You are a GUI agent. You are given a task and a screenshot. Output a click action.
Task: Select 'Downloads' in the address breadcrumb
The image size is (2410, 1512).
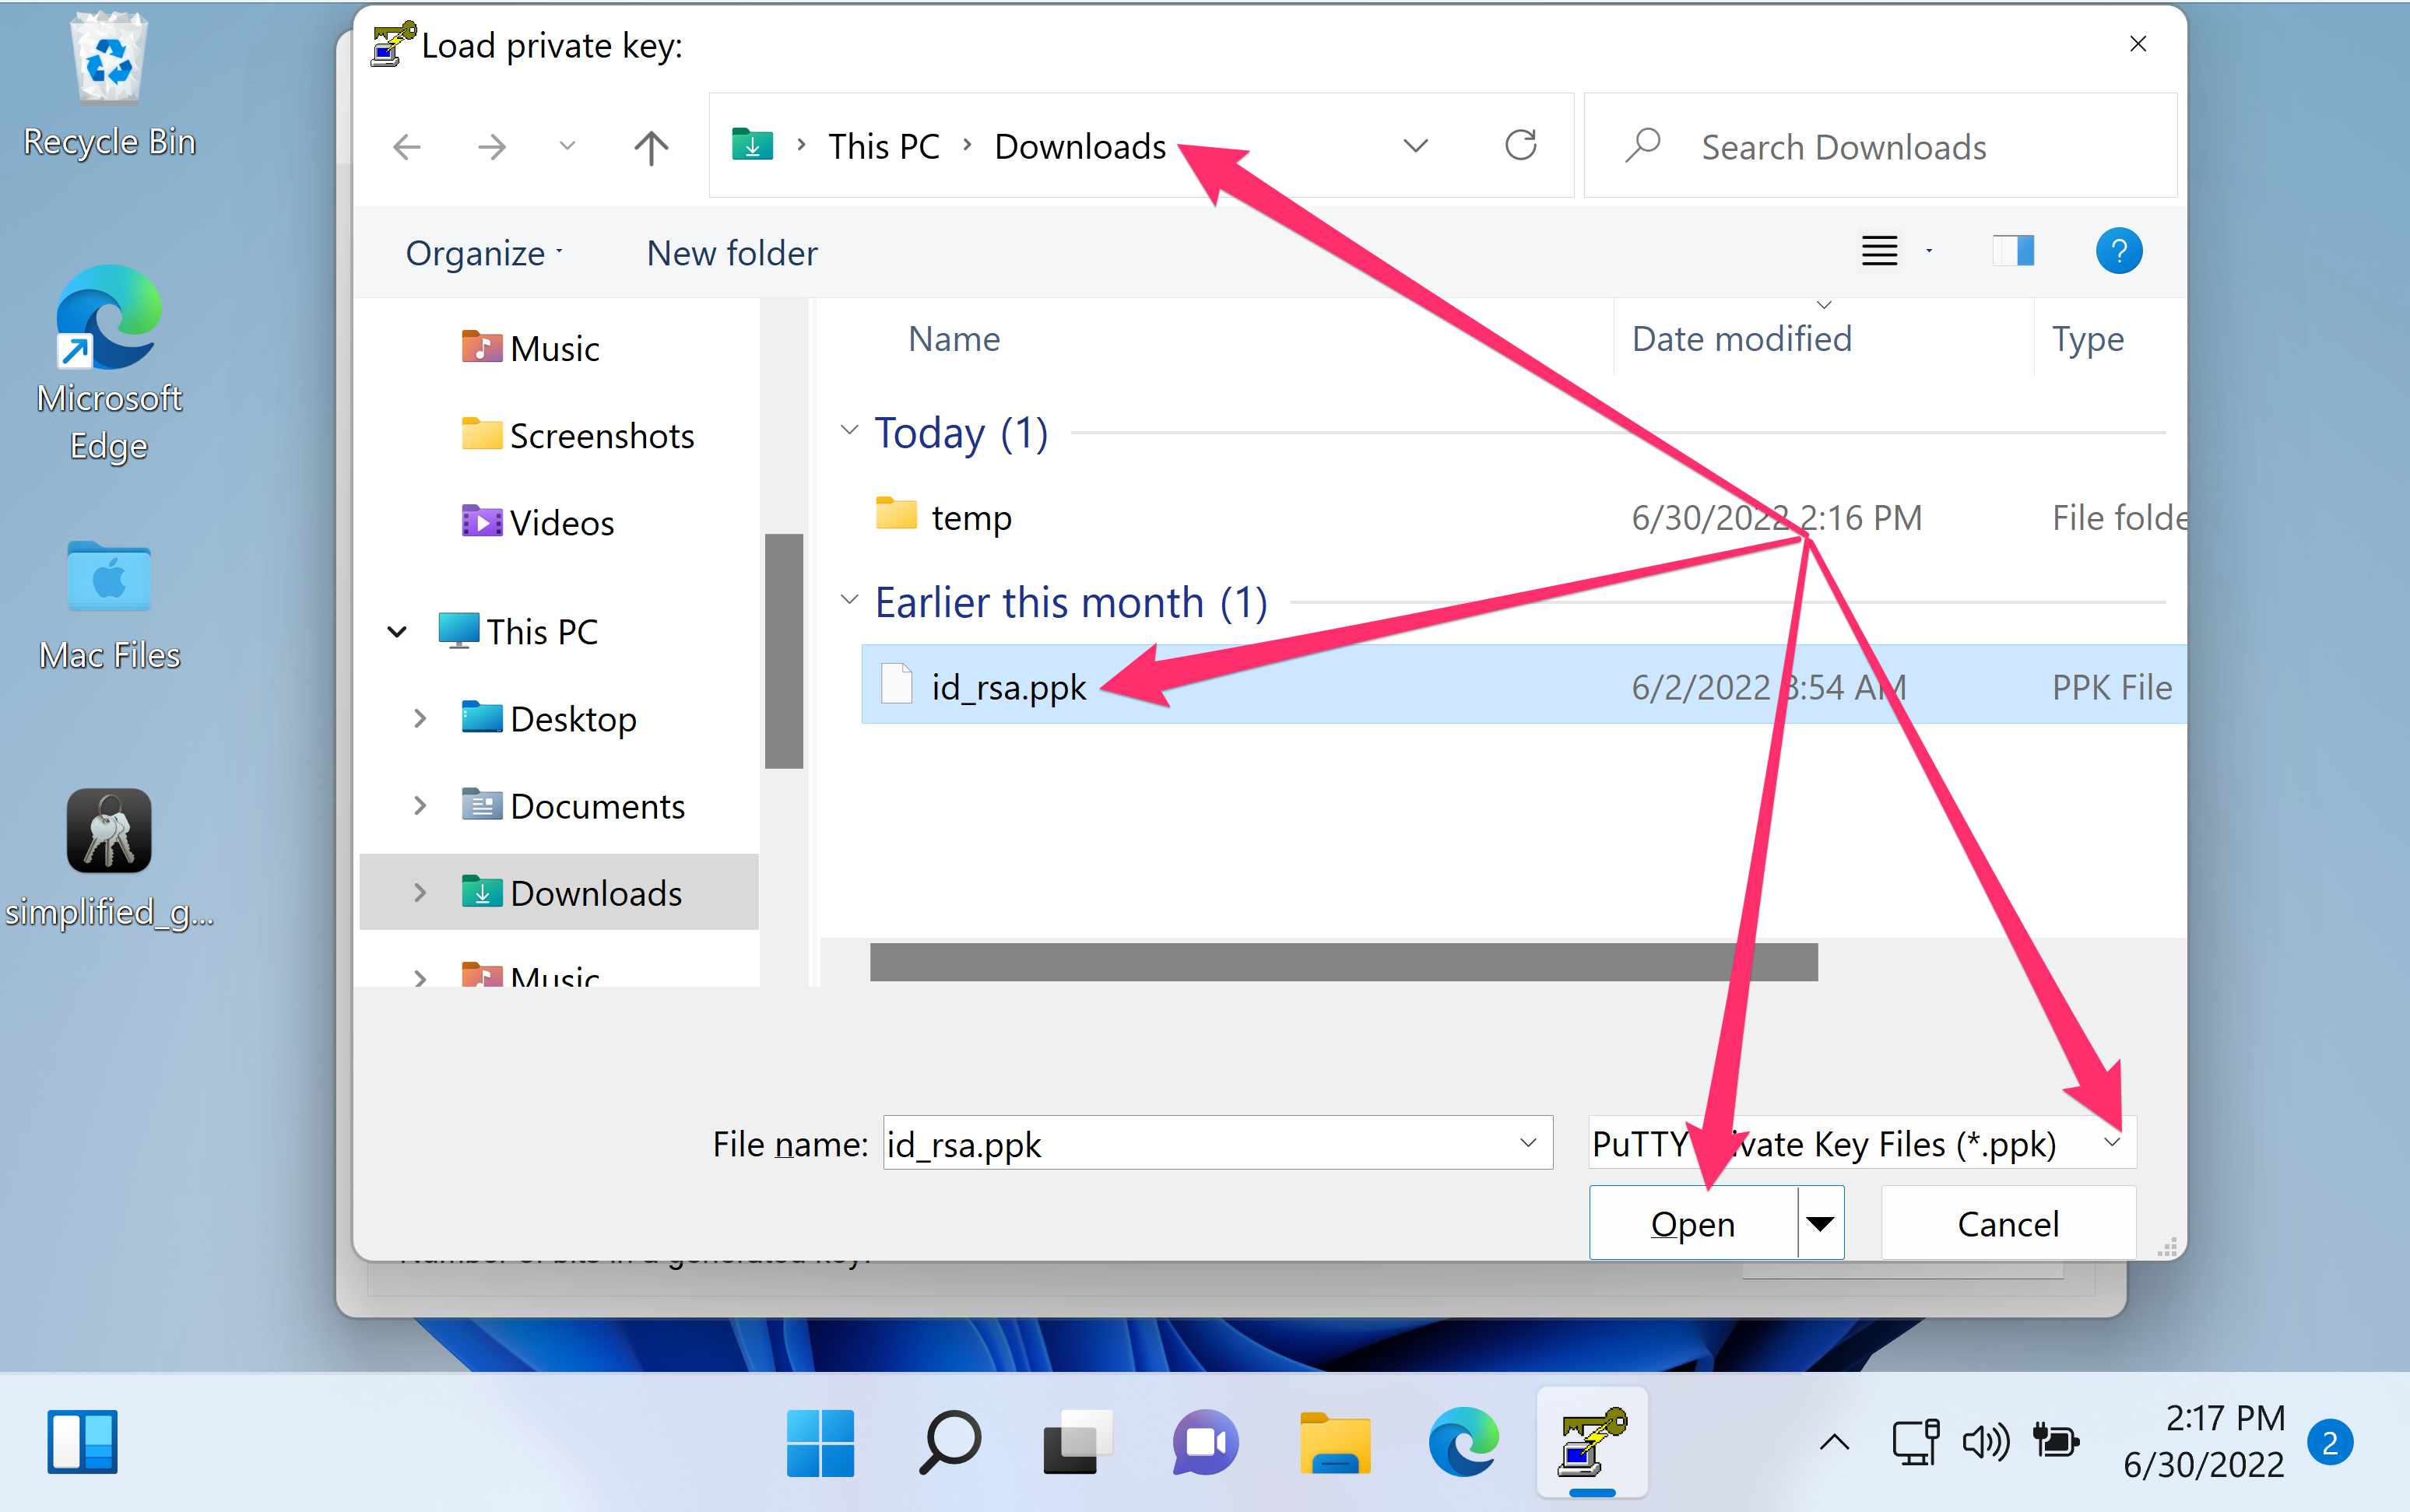[x=1080, y=147]
